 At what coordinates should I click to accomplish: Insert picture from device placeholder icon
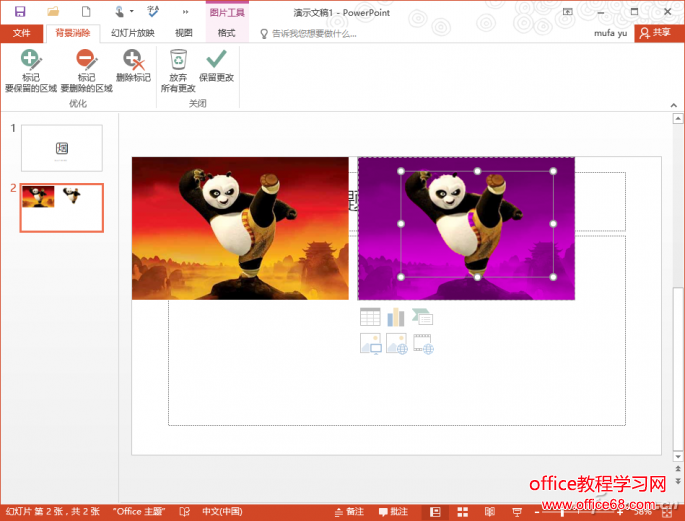coord(370,344)
